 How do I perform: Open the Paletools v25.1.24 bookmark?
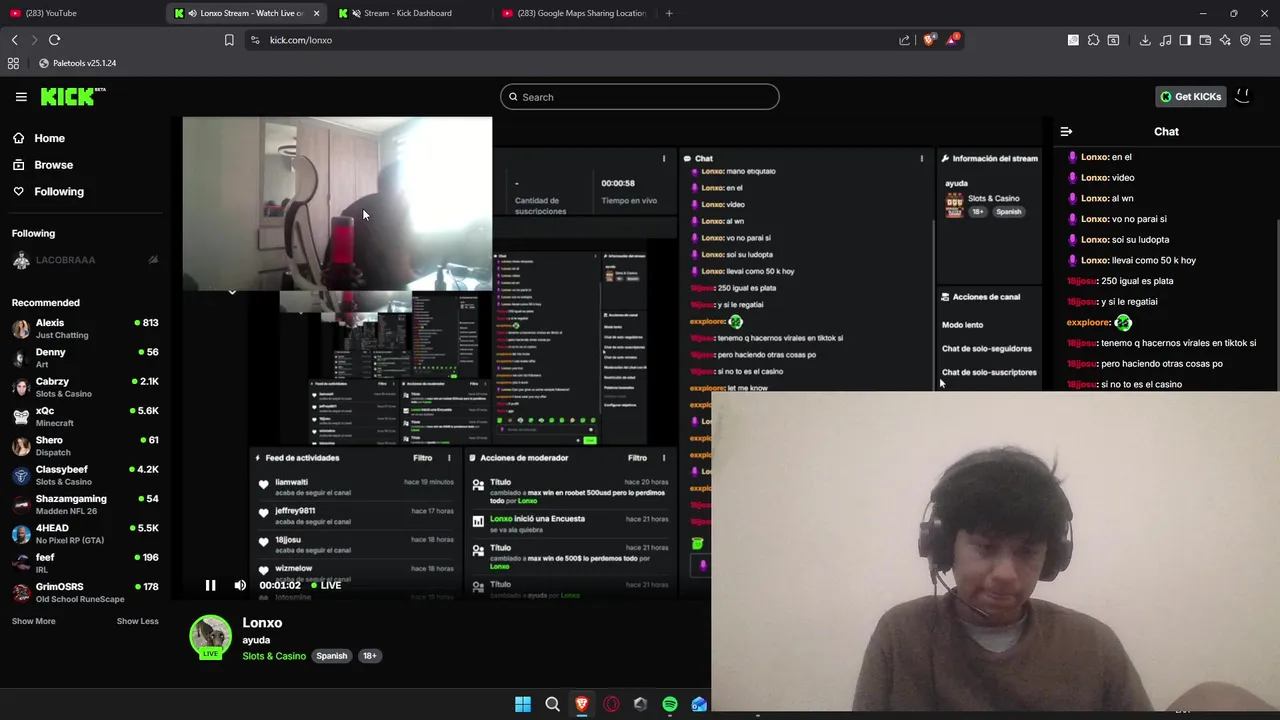[x=77, y=63]
